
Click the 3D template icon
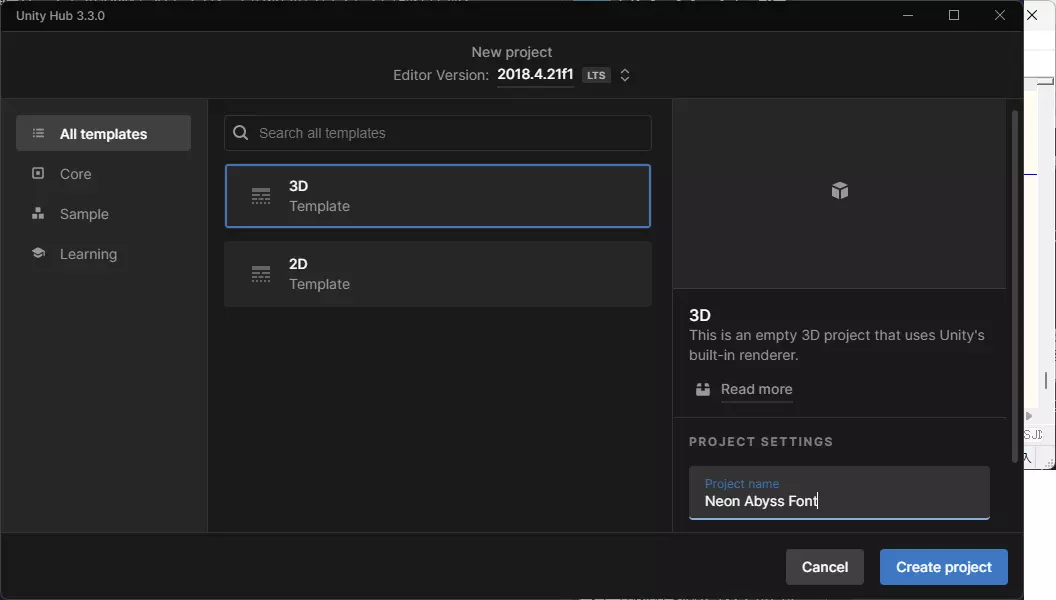(x=261, y=196)
